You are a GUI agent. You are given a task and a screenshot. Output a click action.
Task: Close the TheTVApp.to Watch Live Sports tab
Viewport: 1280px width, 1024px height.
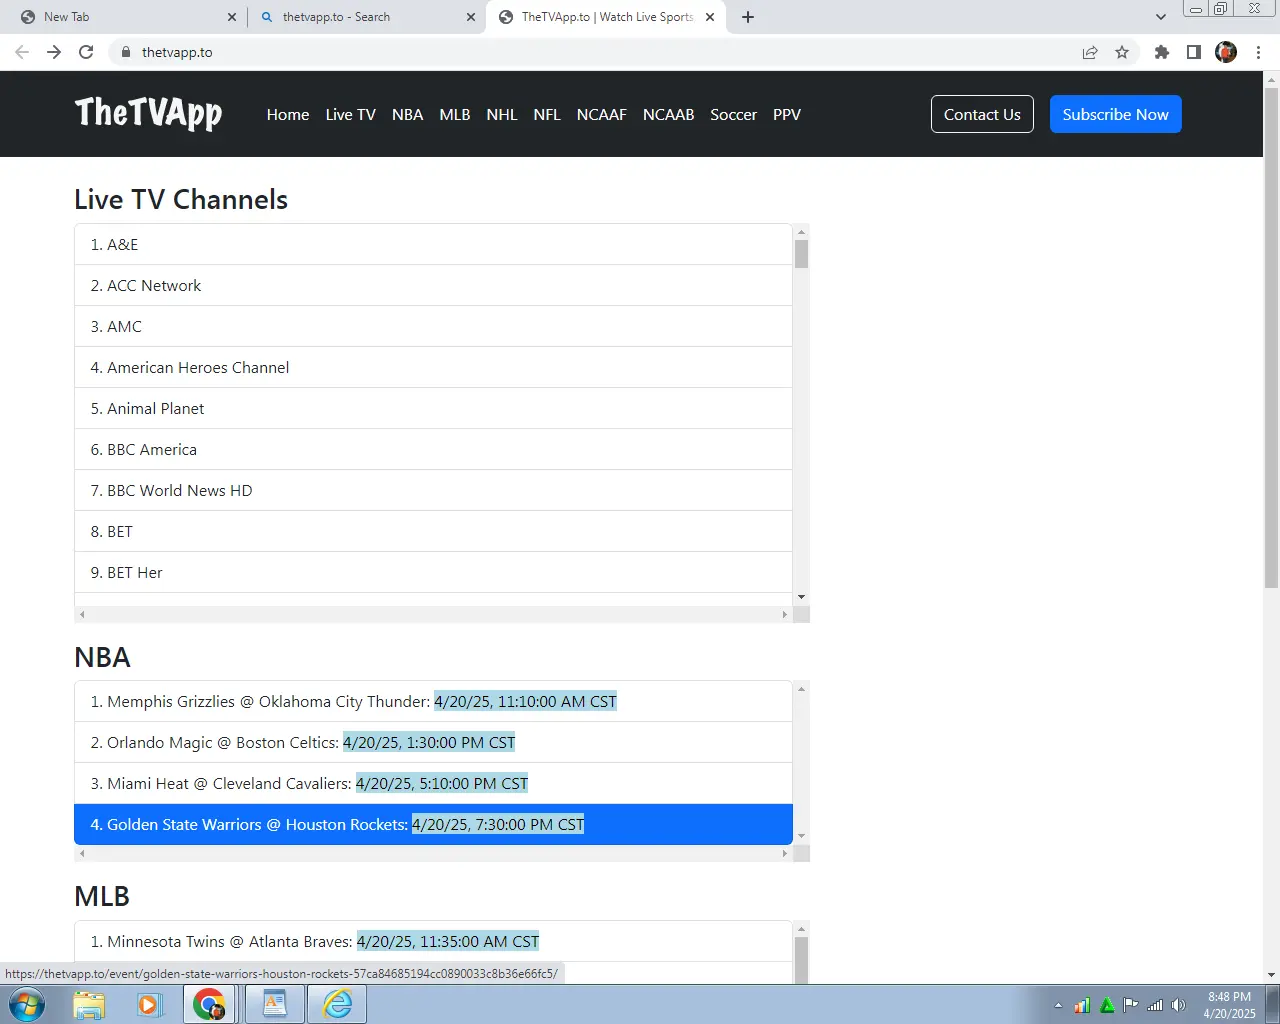(710, 17)
